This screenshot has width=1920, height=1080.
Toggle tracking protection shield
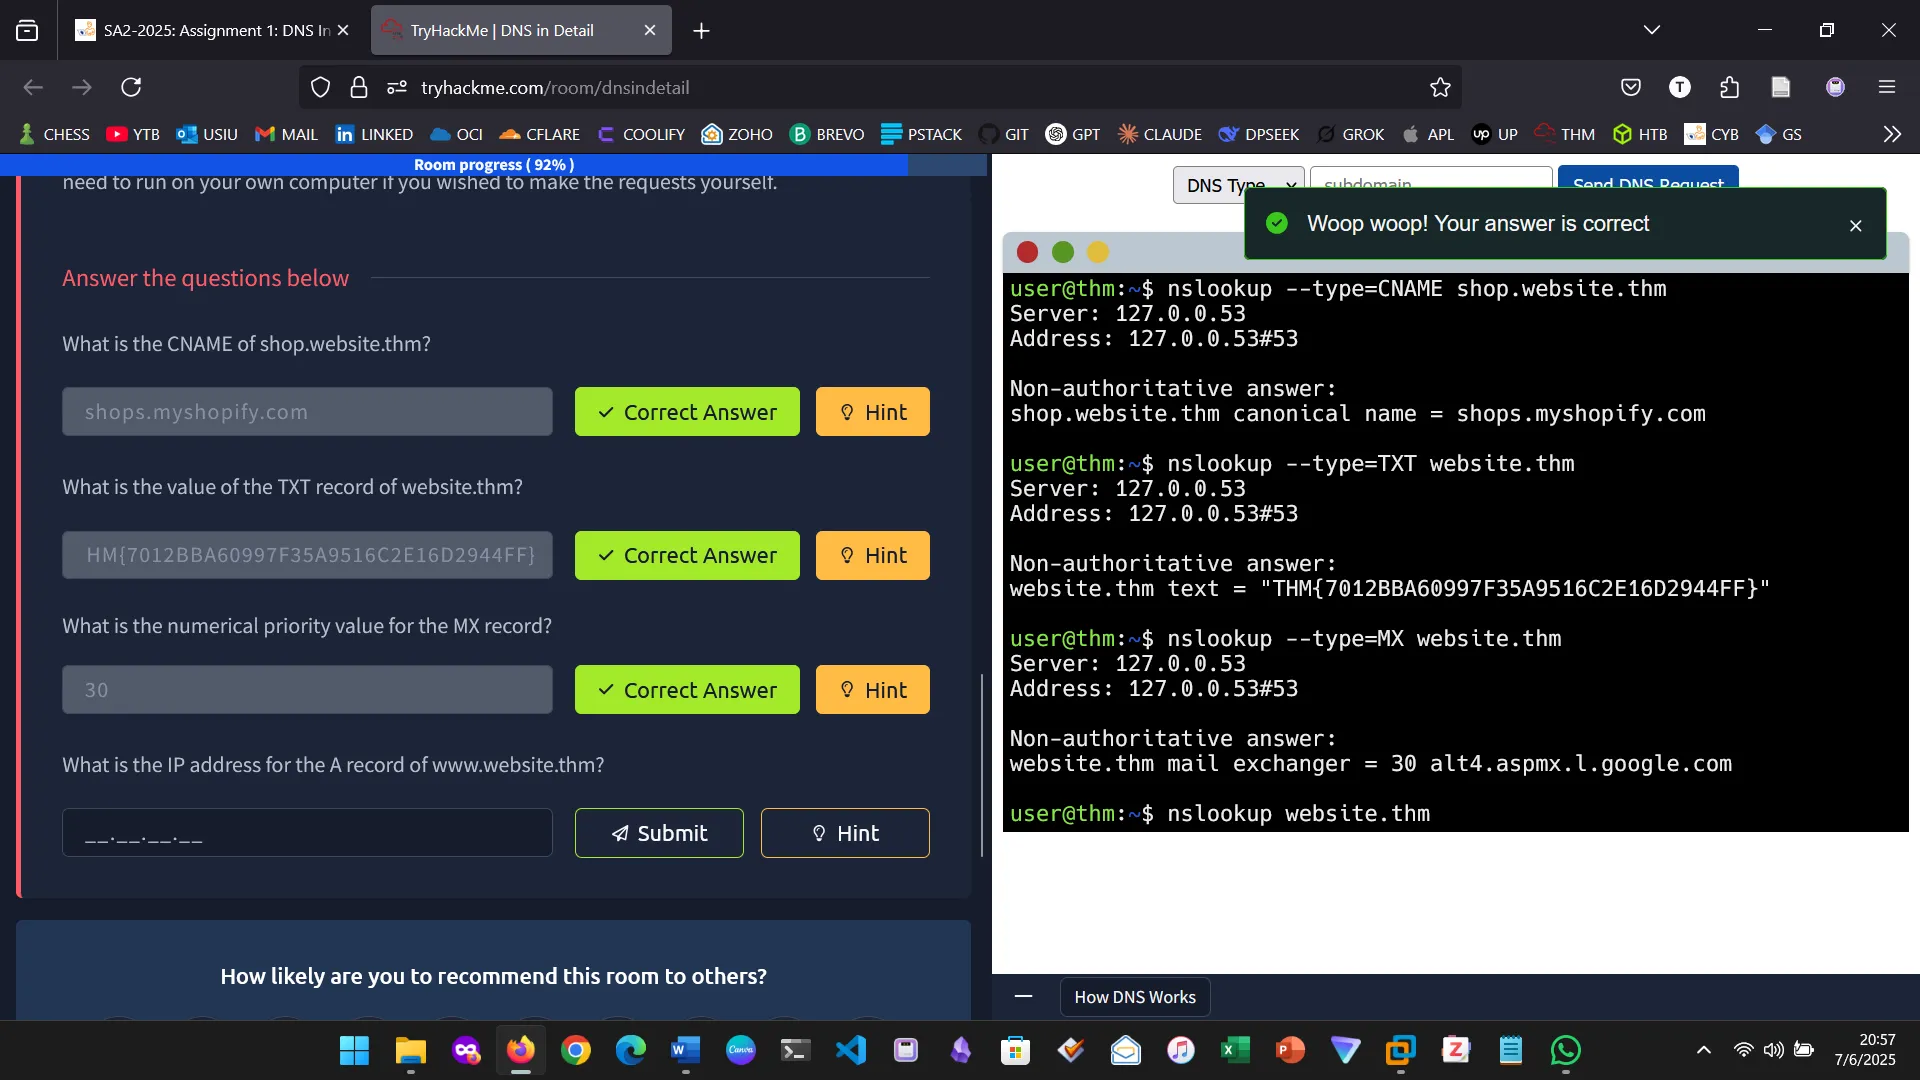pos(320,87)
